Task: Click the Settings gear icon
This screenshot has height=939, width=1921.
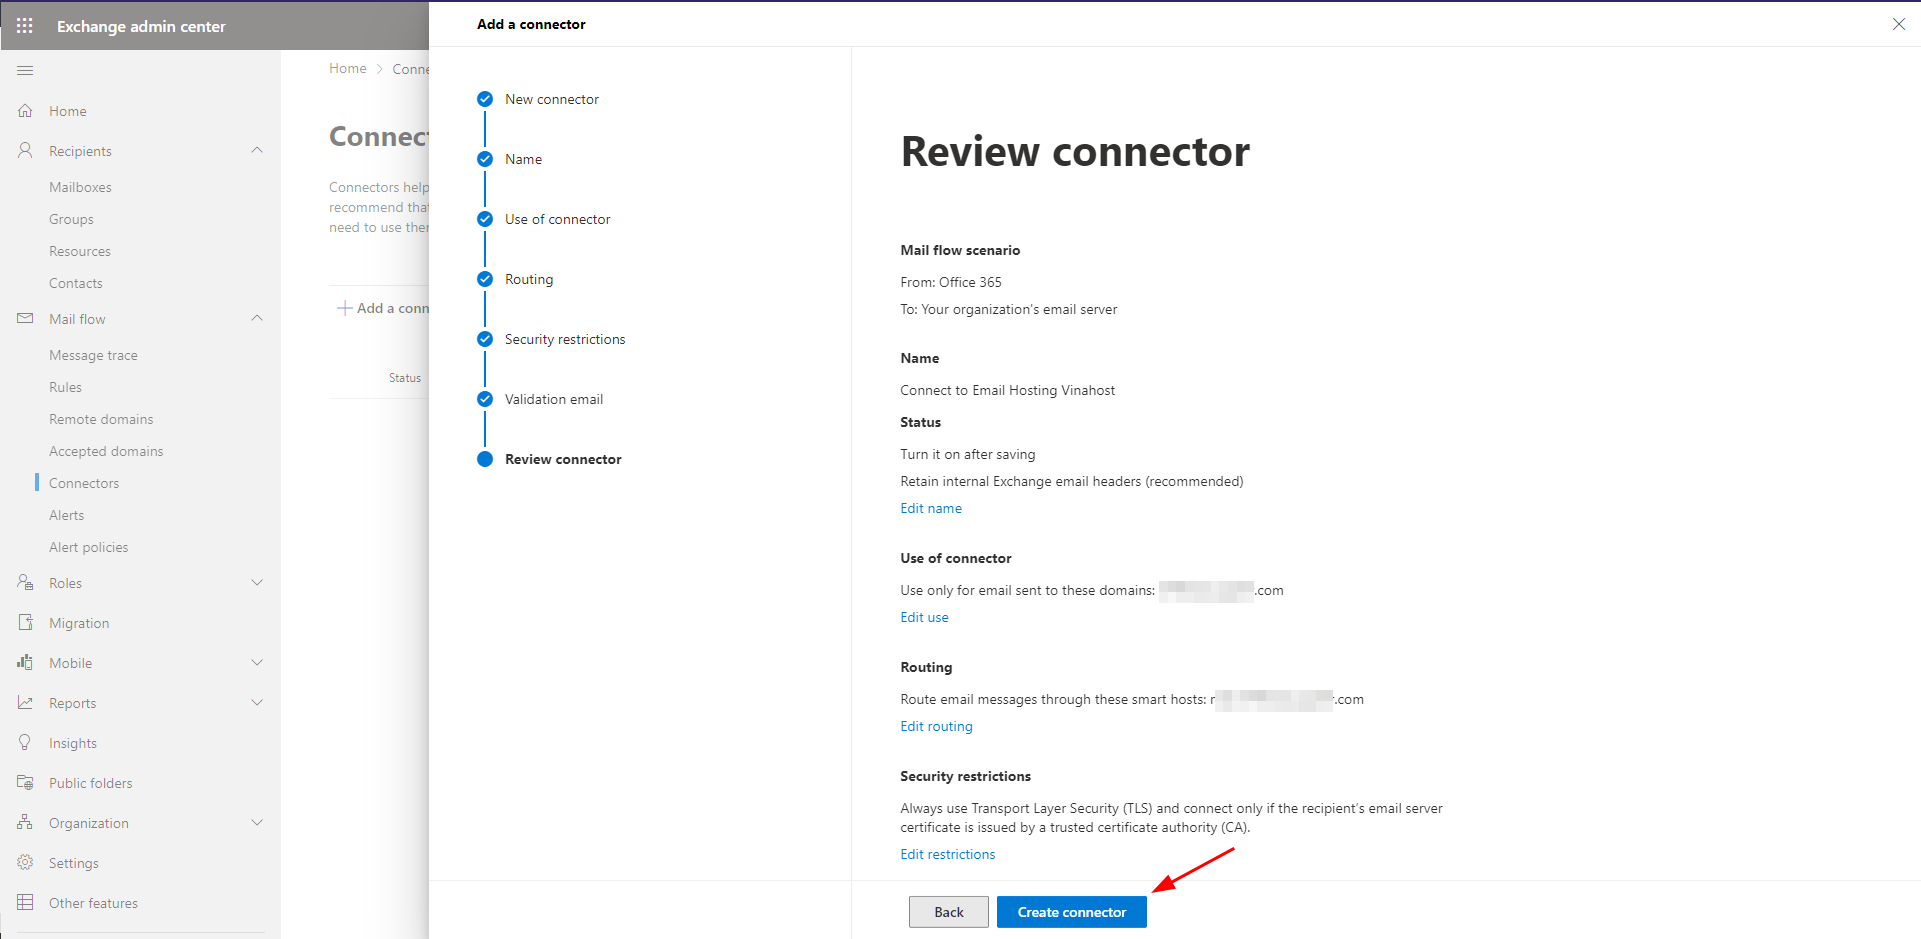Action: point(25,863)
